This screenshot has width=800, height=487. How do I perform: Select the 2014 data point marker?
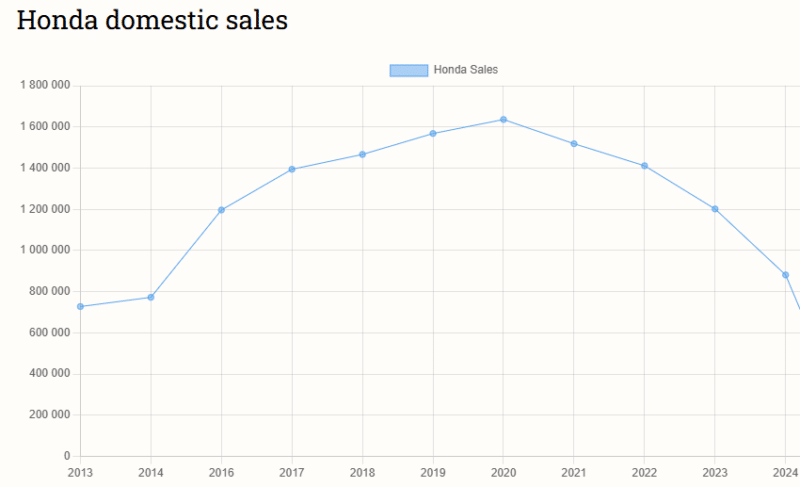151,297
